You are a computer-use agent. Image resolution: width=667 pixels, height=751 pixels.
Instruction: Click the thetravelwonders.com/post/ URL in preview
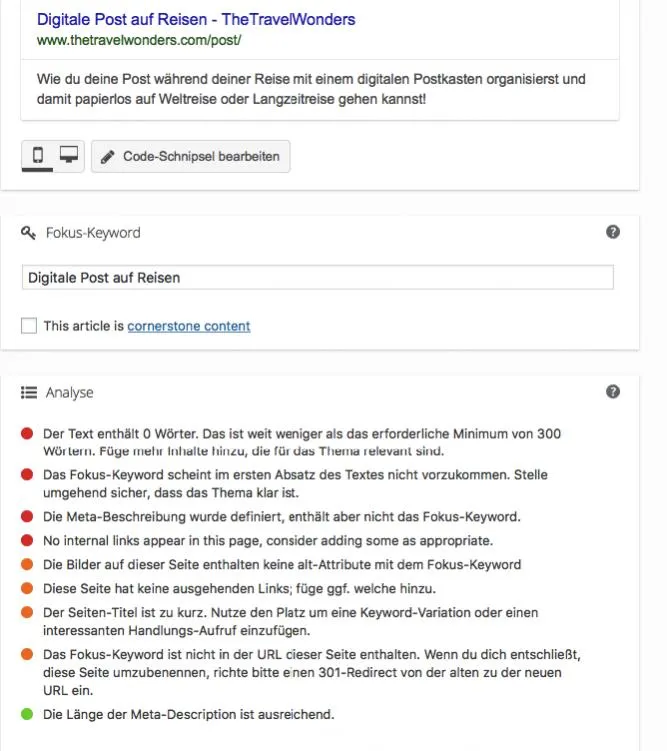pos(139,40)
